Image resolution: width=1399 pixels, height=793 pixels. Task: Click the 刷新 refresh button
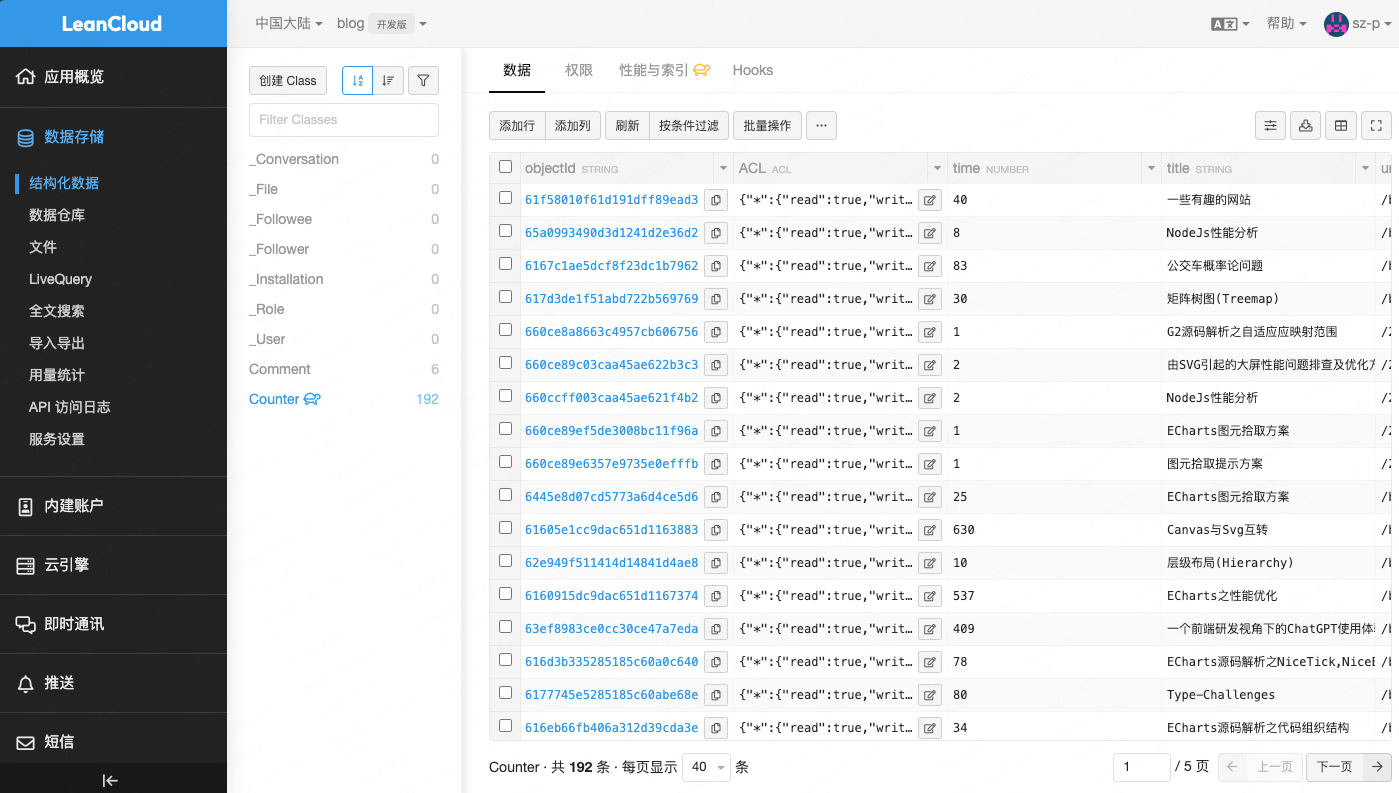[627, 125]
